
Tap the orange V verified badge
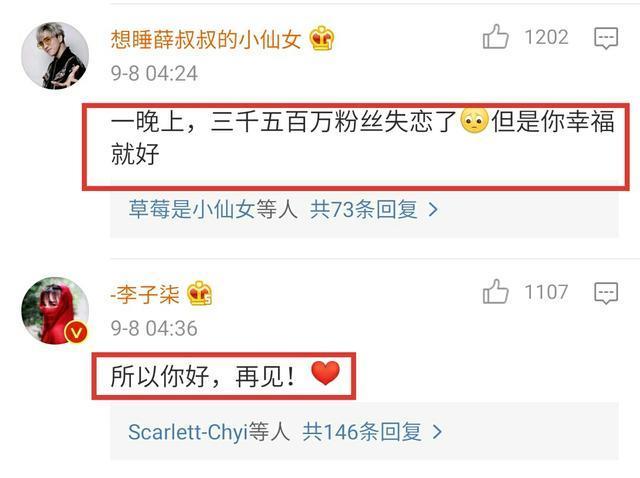point(76,333)
